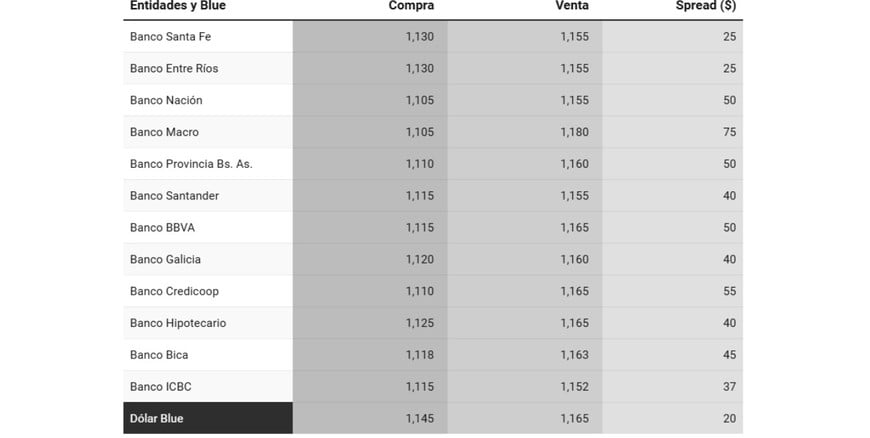Click the Banco ICBC entity name

(160, 387)
